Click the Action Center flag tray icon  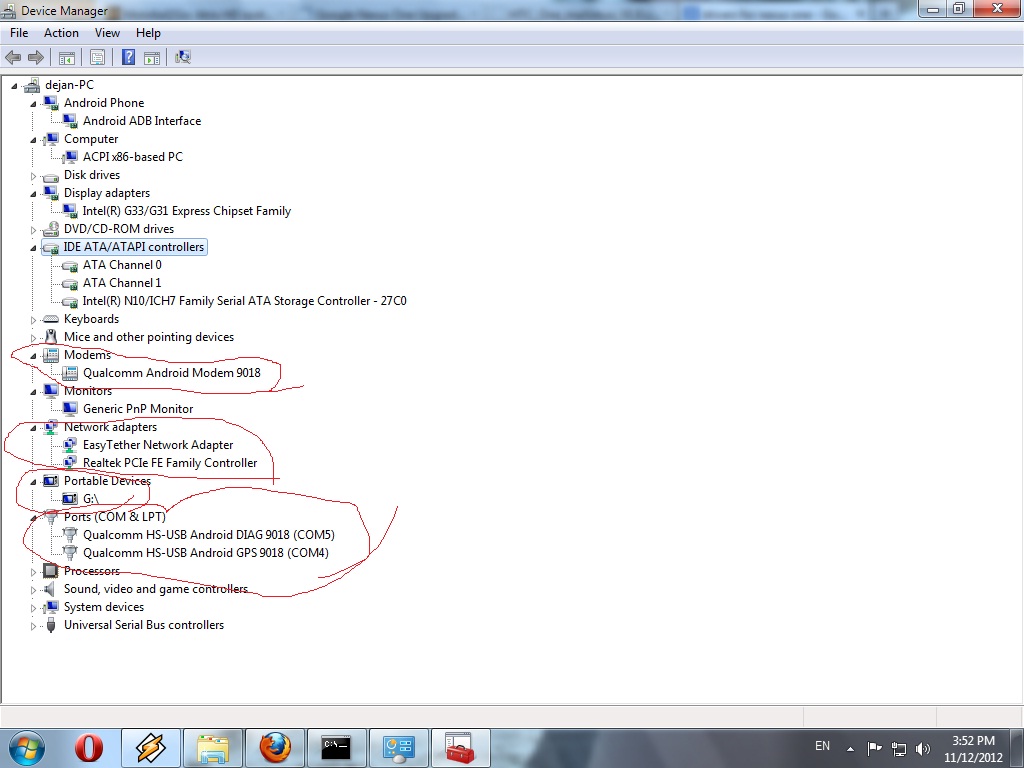click(x=874, y=748)
